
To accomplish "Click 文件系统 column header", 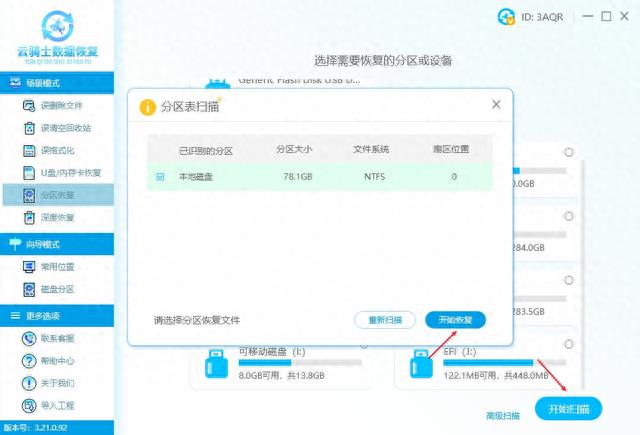I will [x=371, y=149].
